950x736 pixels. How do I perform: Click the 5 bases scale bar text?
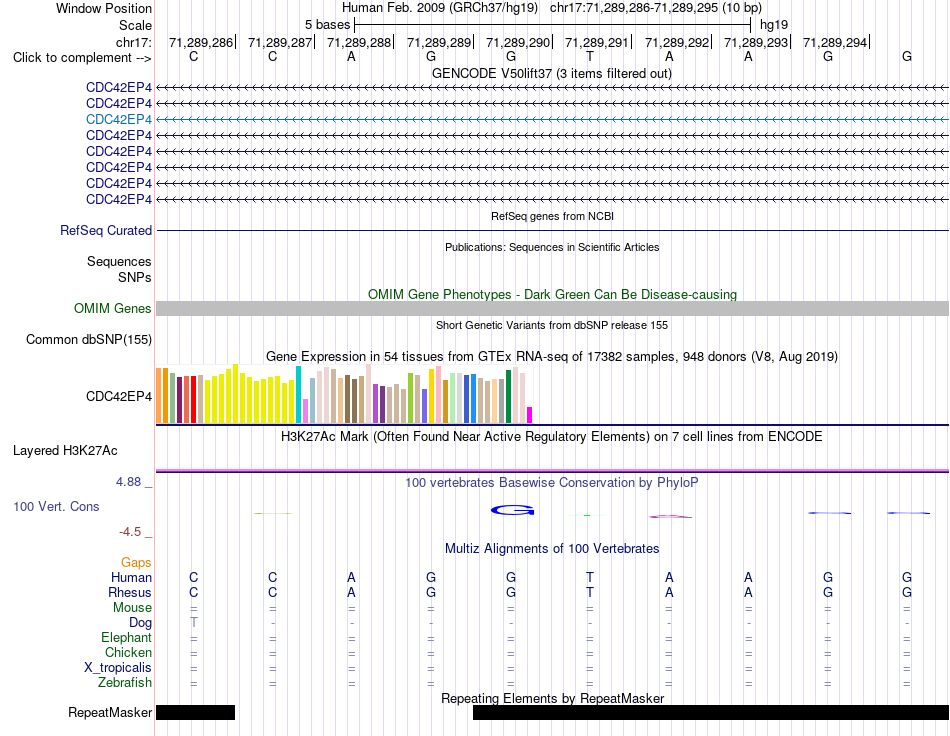tap(327, 25)
